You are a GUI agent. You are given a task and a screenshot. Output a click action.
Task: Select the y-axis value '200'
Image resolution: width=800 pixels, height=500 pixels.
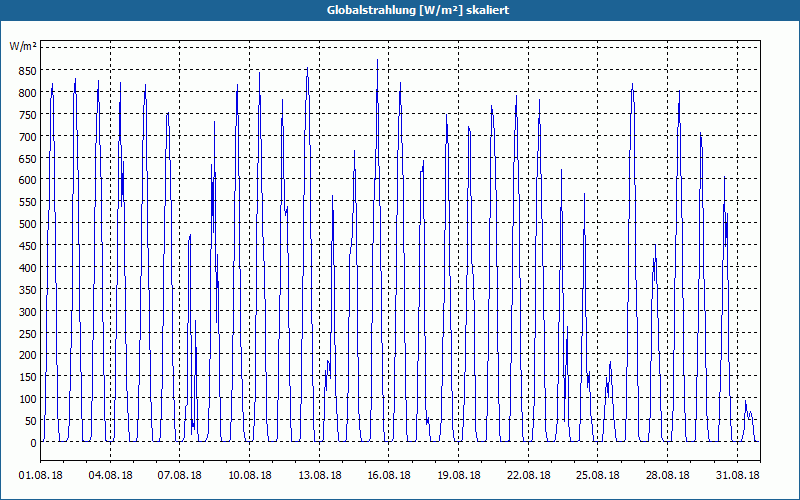tap(28, 355)
